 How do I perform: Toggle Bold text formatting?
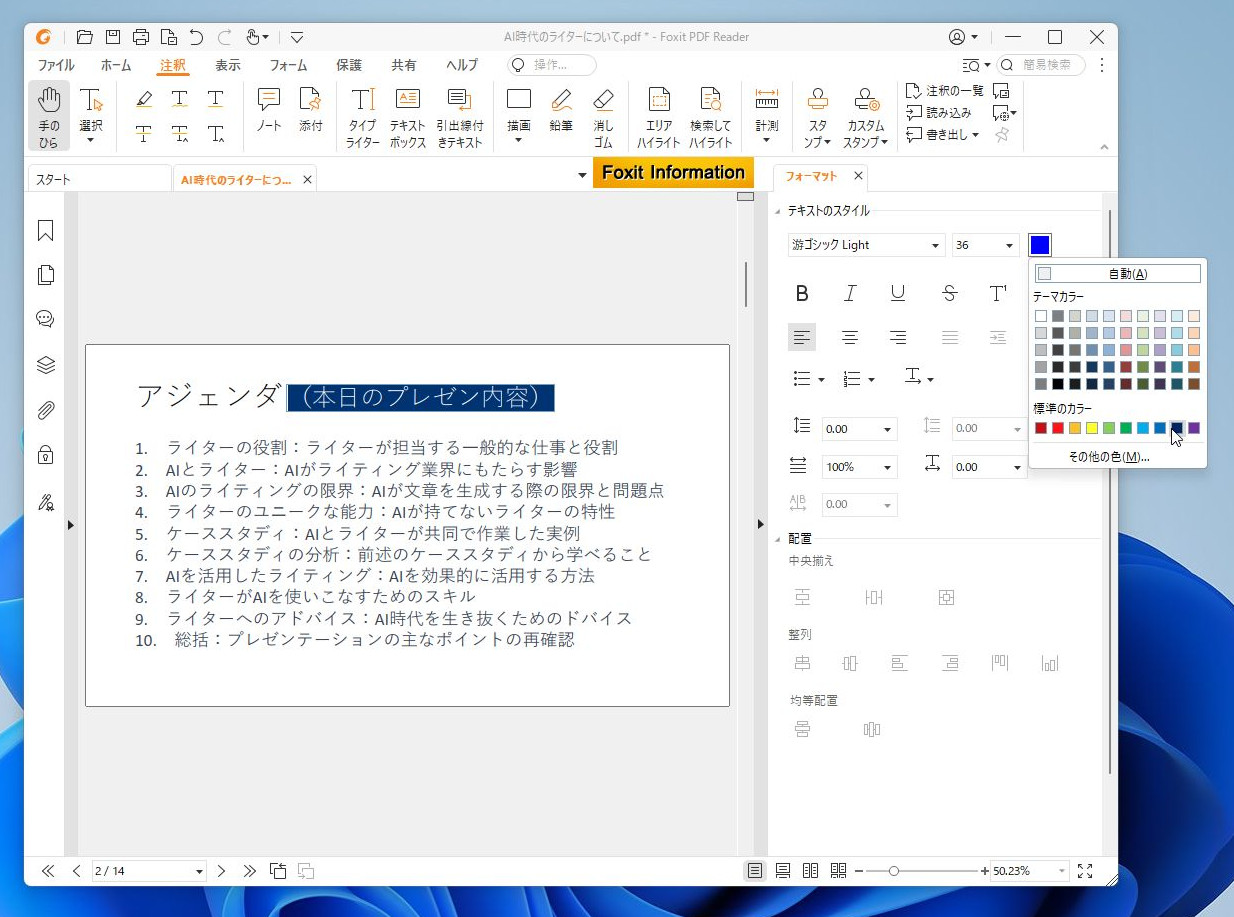802,293
